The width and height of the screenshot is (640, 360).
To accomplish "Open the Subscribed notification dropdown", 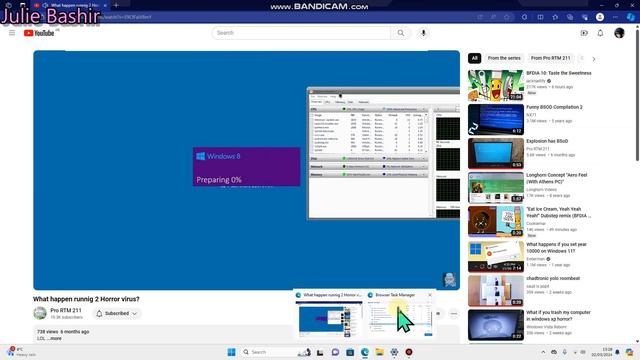I will [116, 313].
